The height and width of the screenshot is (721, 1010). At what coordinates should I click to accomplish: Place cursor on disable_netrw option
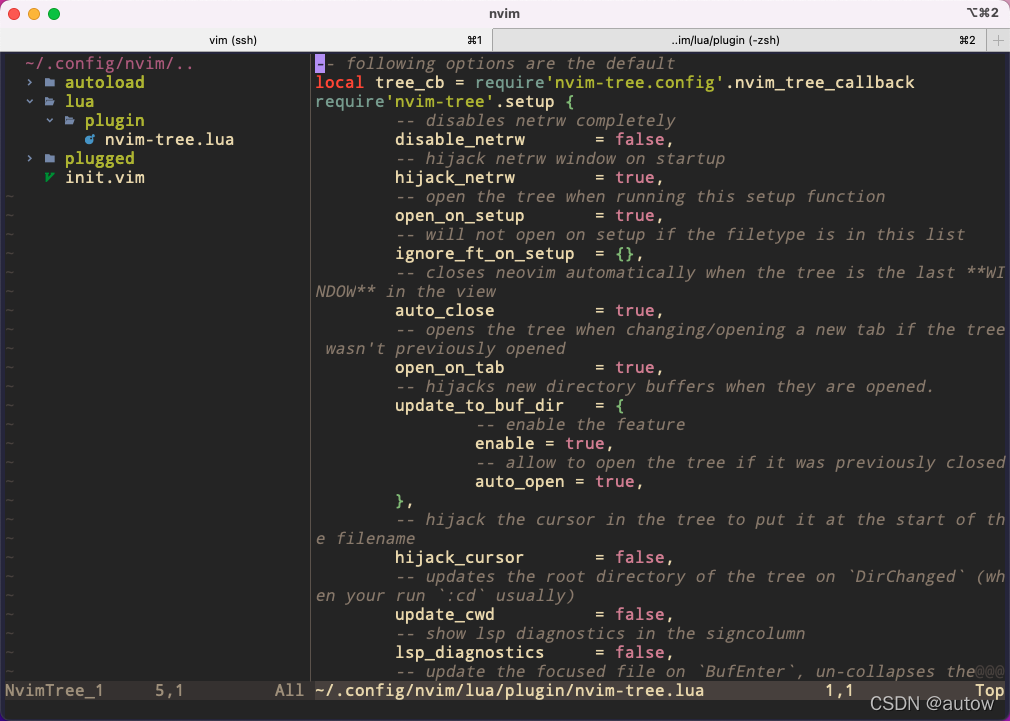[460, 139]
